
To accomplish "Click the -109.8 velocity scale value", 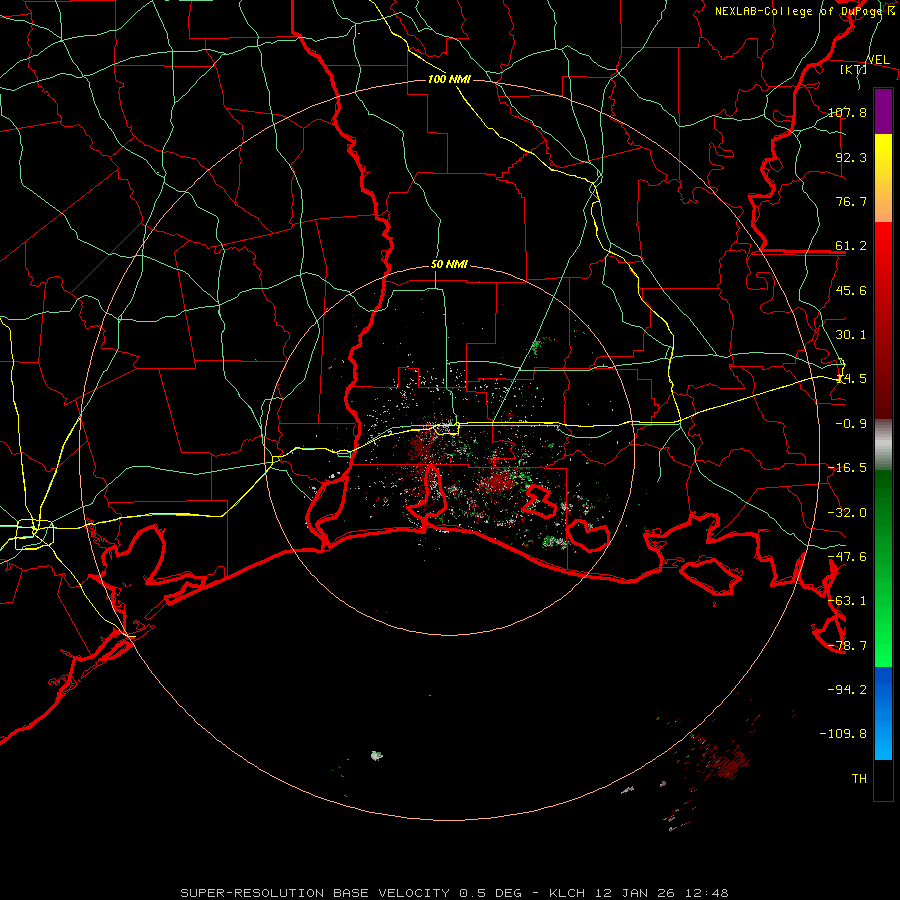I will (x=843, y=734).
